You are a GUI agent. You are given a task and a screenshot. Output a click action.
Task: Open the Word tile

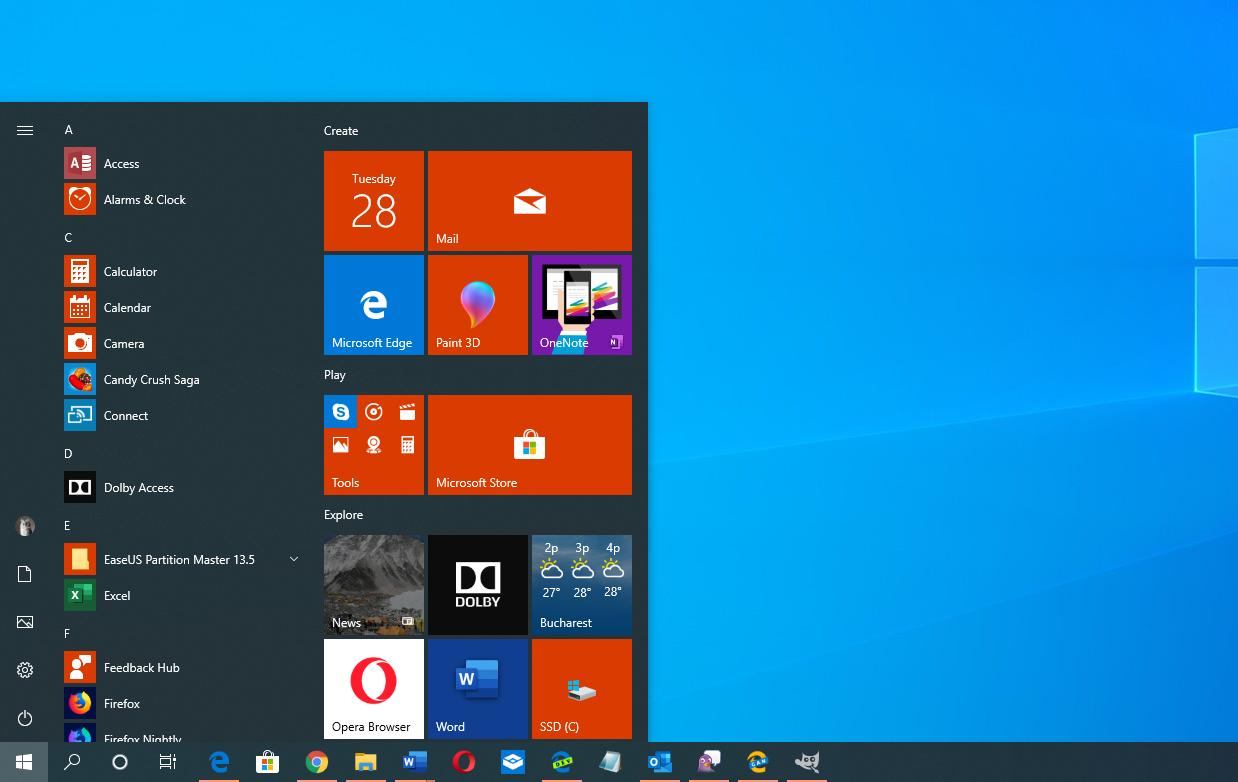coord(478,689)
